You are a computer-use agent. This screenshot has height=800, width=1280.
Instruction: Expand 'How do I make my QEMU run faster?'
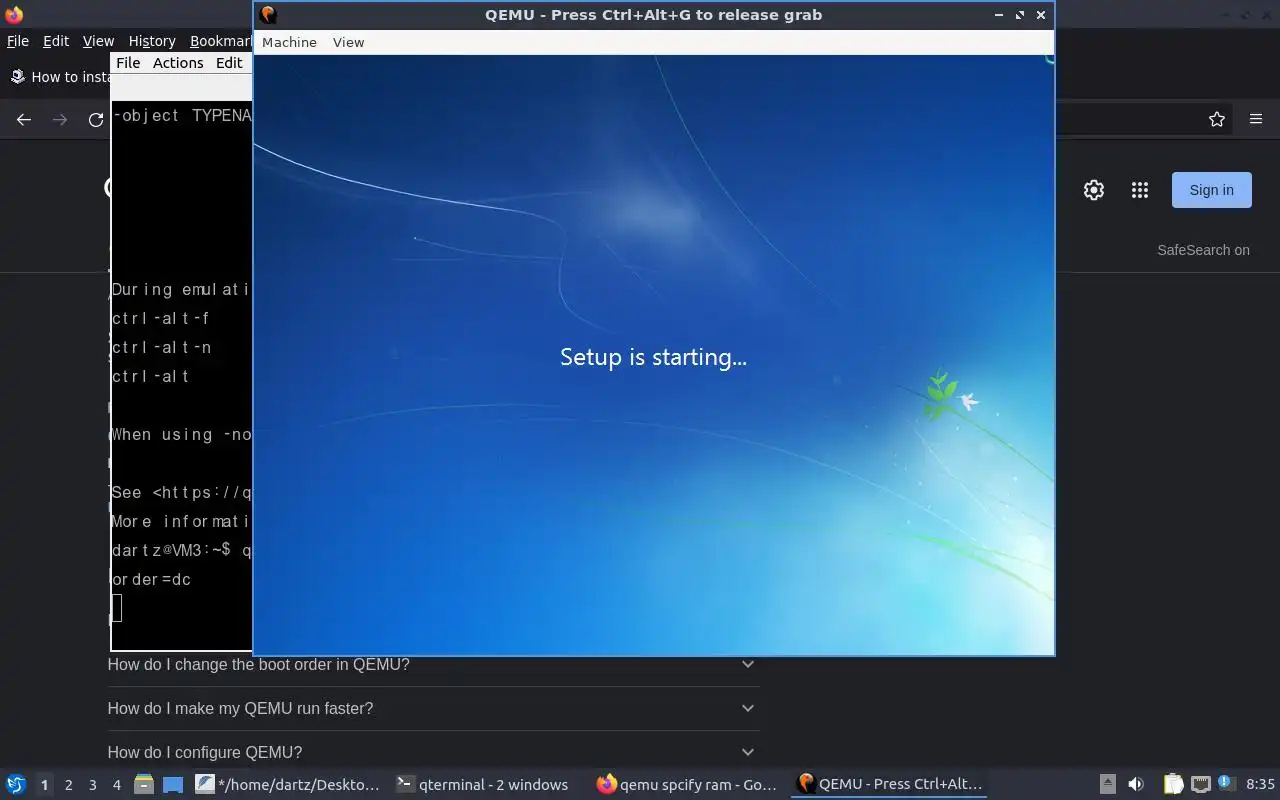(x=433, y=708)
